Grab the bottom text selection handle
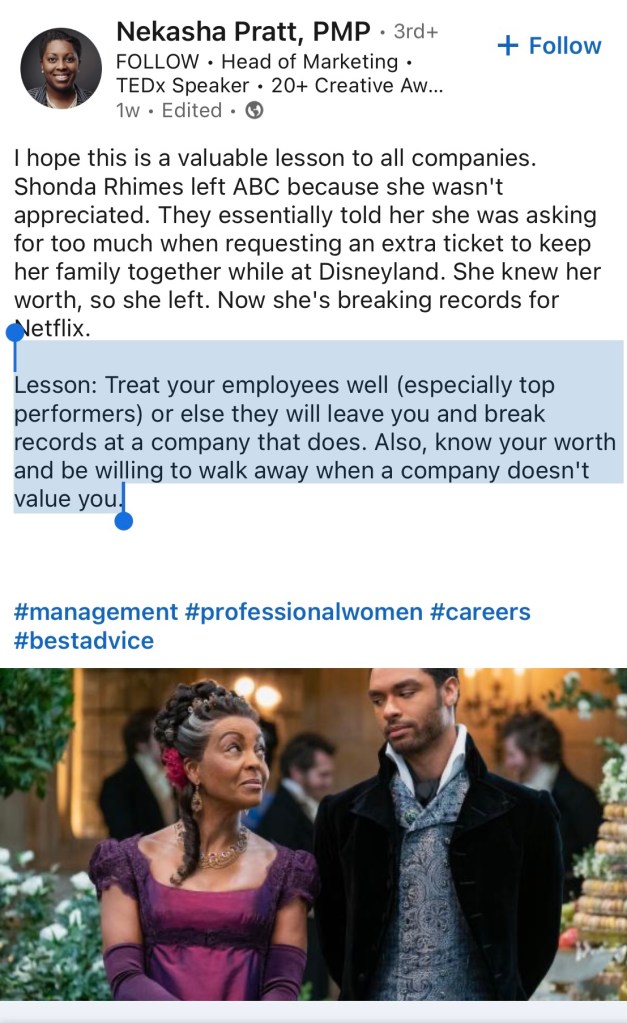Screen dimensions: 627x1023 [124, 520]
